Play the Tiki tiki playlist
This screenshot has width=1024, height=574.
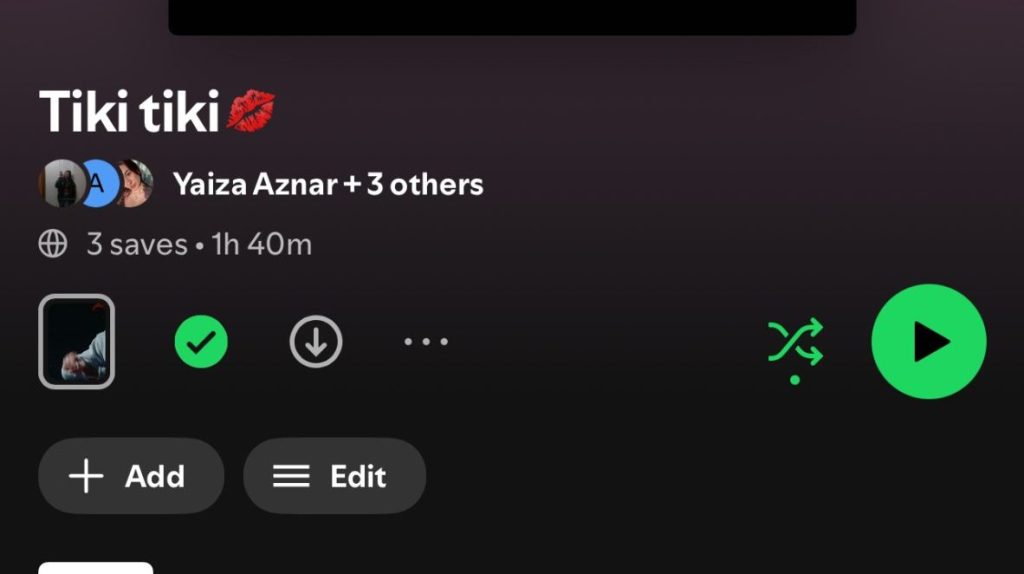click(x=929, y=342)
